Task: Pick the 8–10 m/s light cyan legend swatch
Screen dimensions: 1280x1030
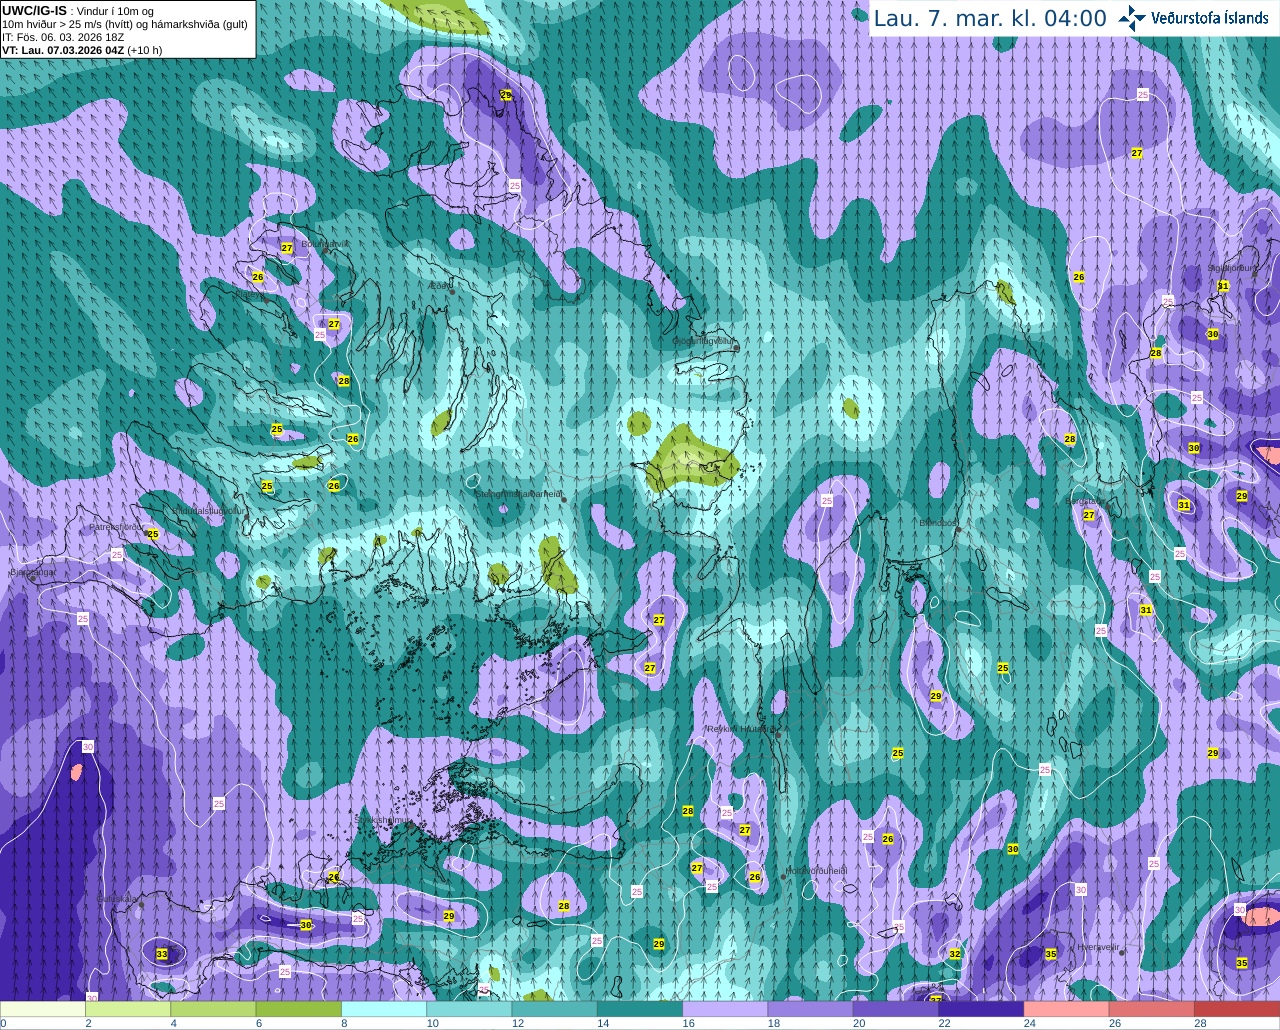Action: coord(384,1009)
